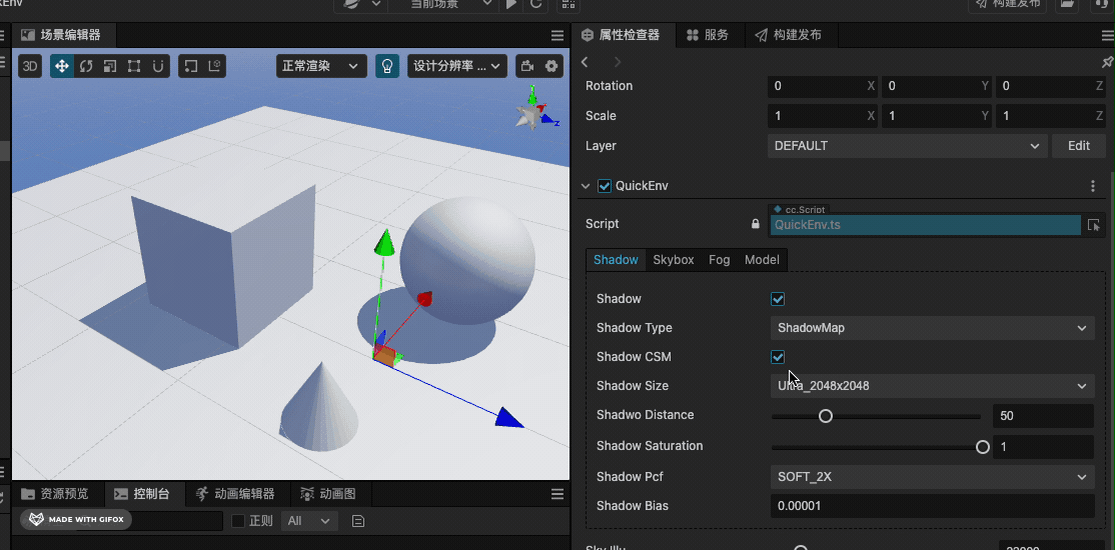Click the lock icon beside Script
The height and width of the screenshot is (550, 1115).
click(x=755, y=224)
